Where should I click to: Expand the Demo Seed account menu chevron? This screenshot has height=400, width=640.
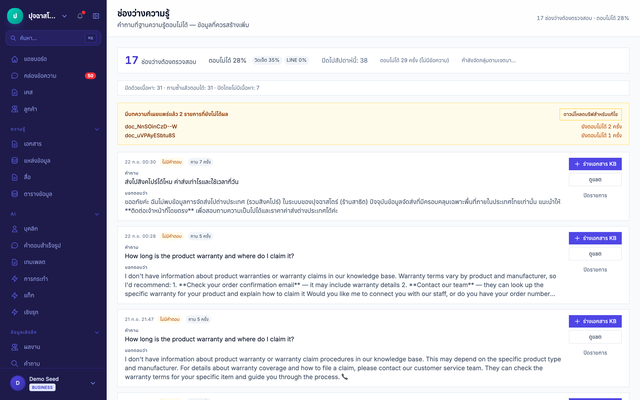pyautogui.click(x=93, y=383)
